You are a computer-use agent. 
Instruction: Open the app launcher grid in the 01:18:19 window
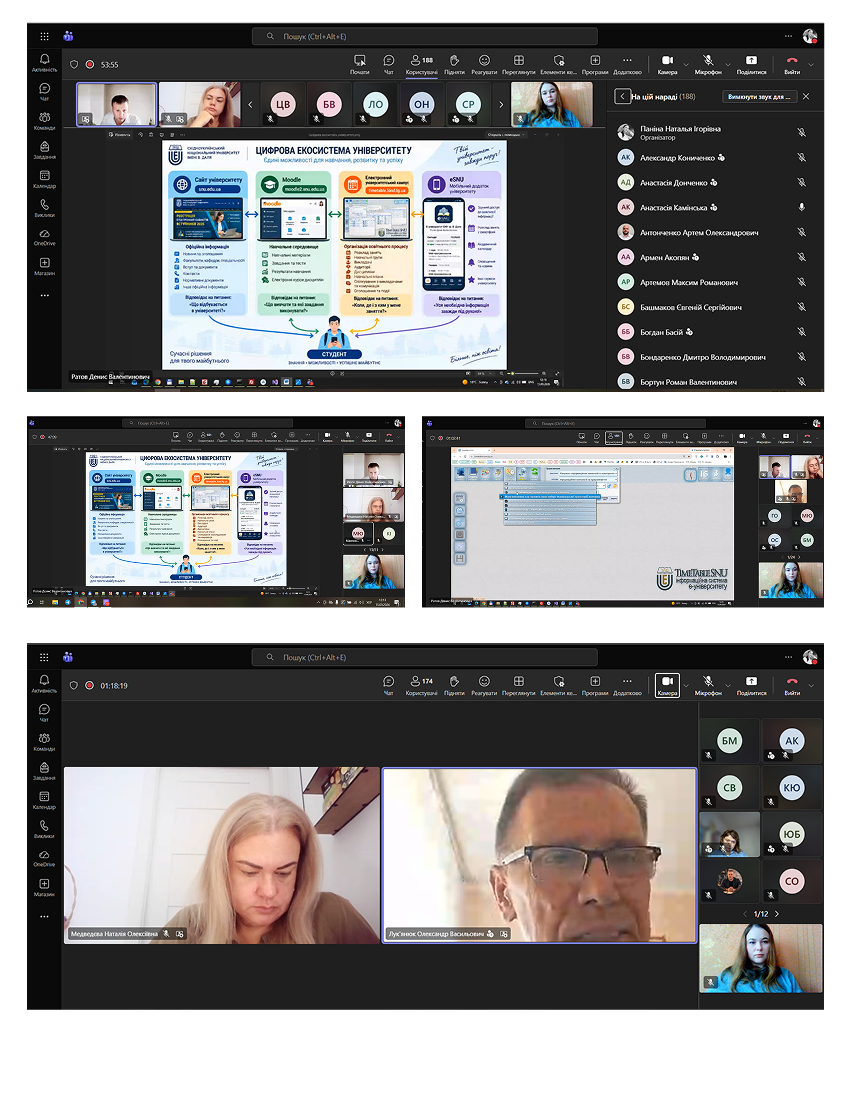44,657
